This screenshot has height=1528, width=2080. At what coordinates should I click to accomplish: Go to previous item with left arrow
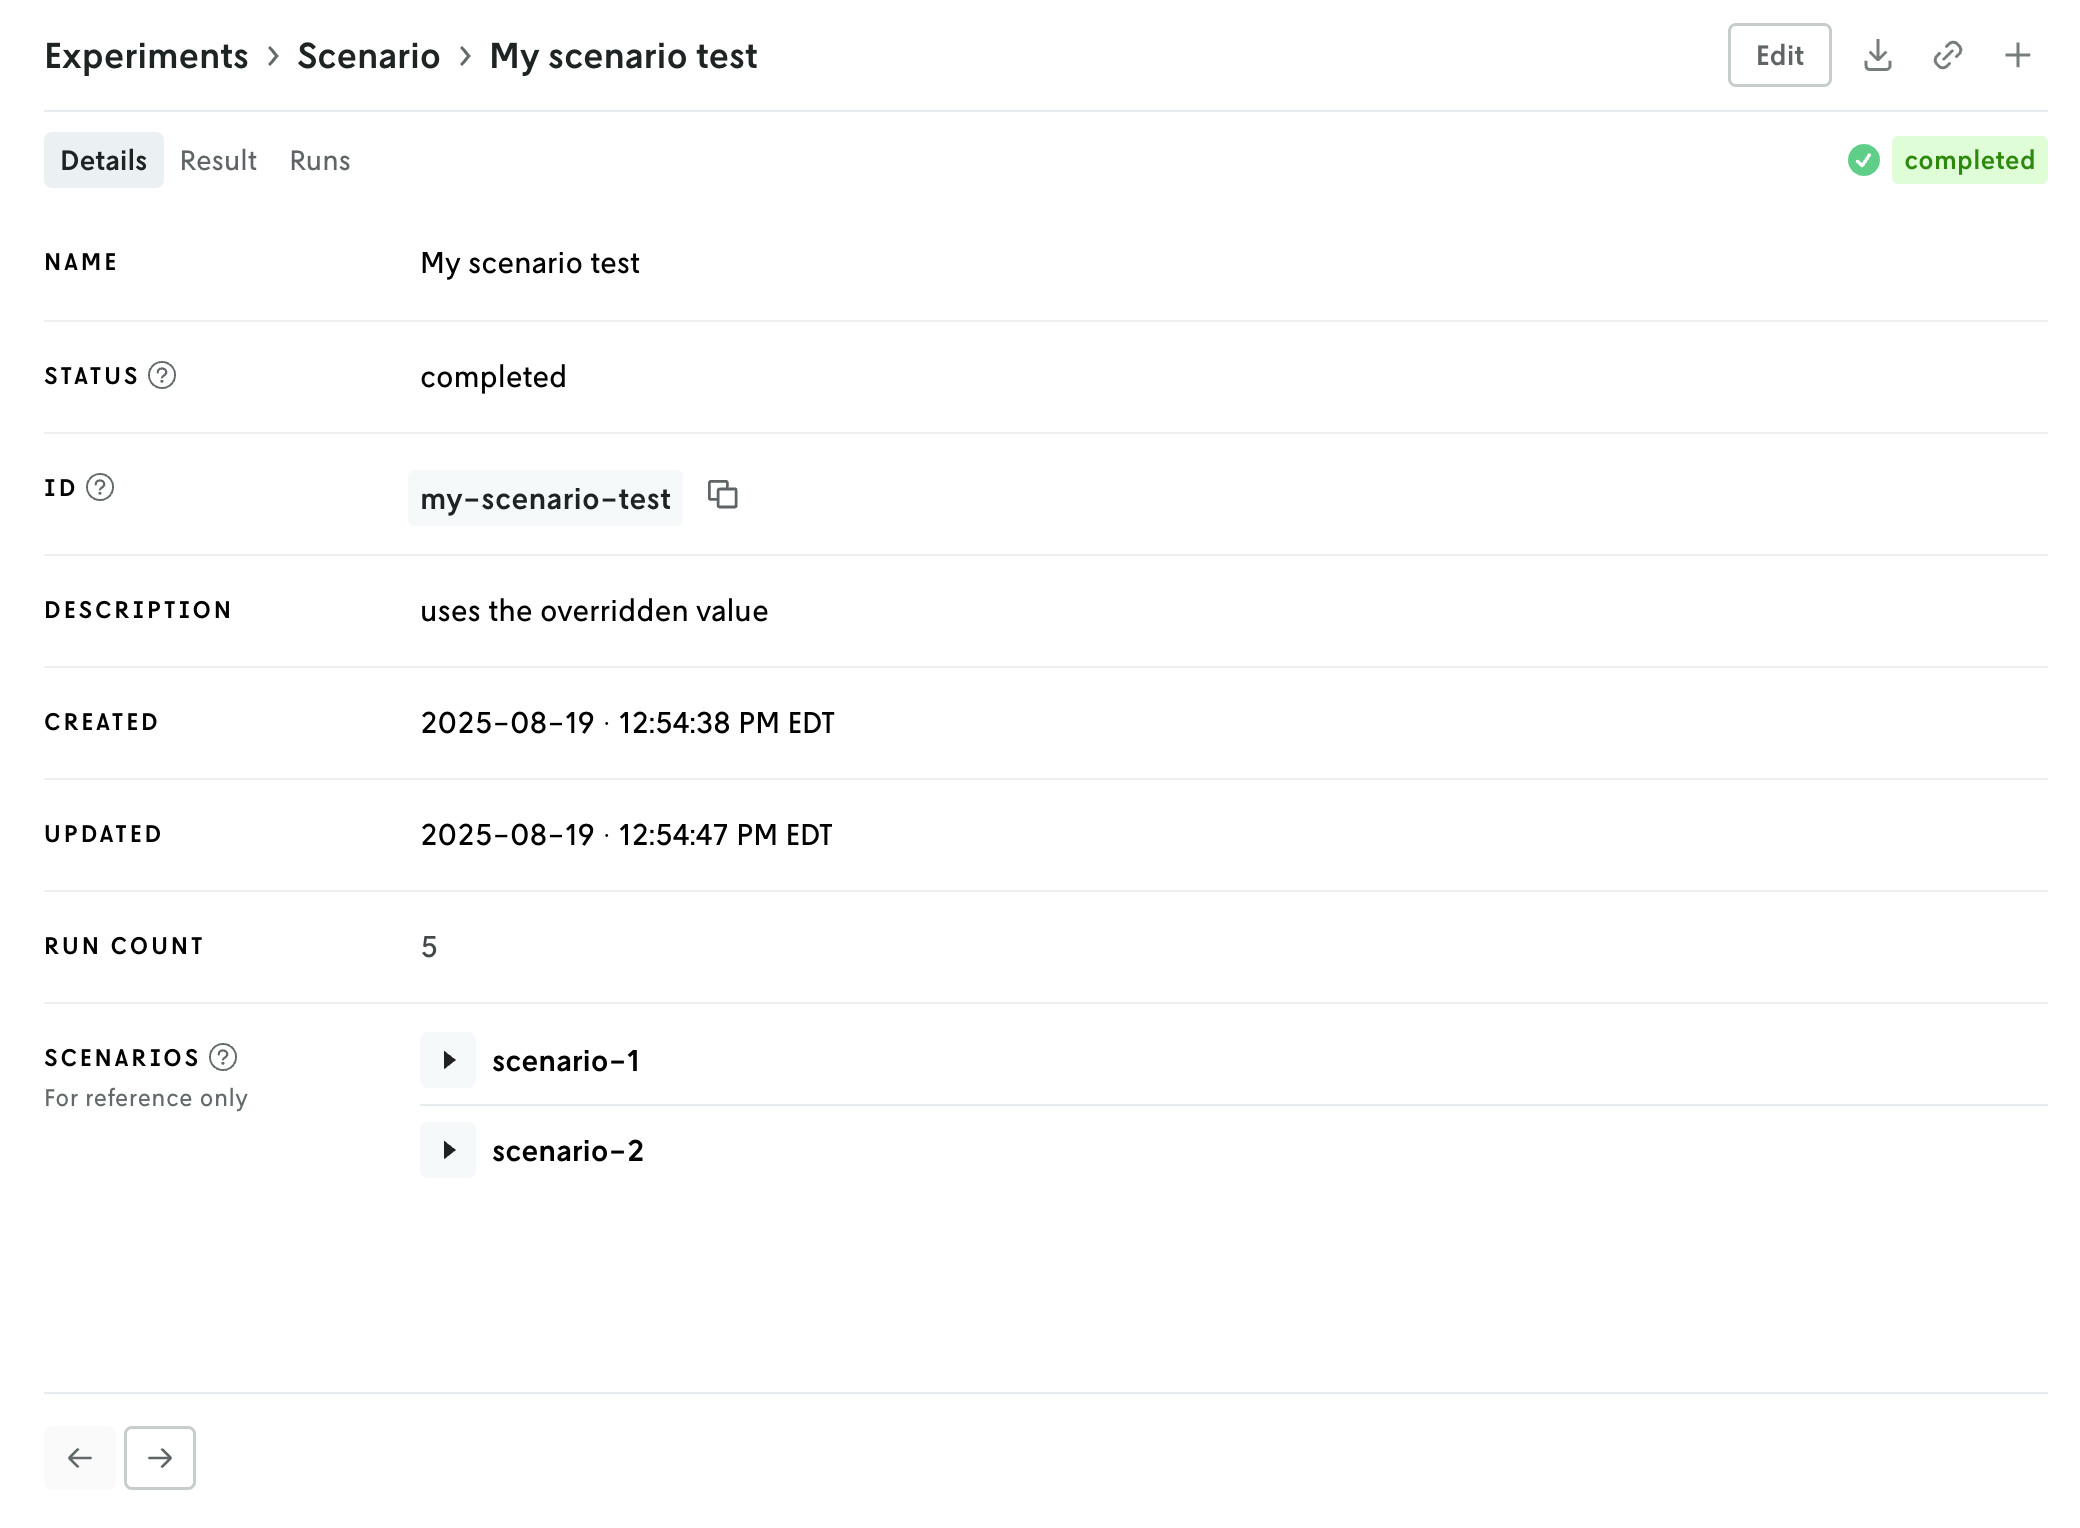(x=79, y=1458)
